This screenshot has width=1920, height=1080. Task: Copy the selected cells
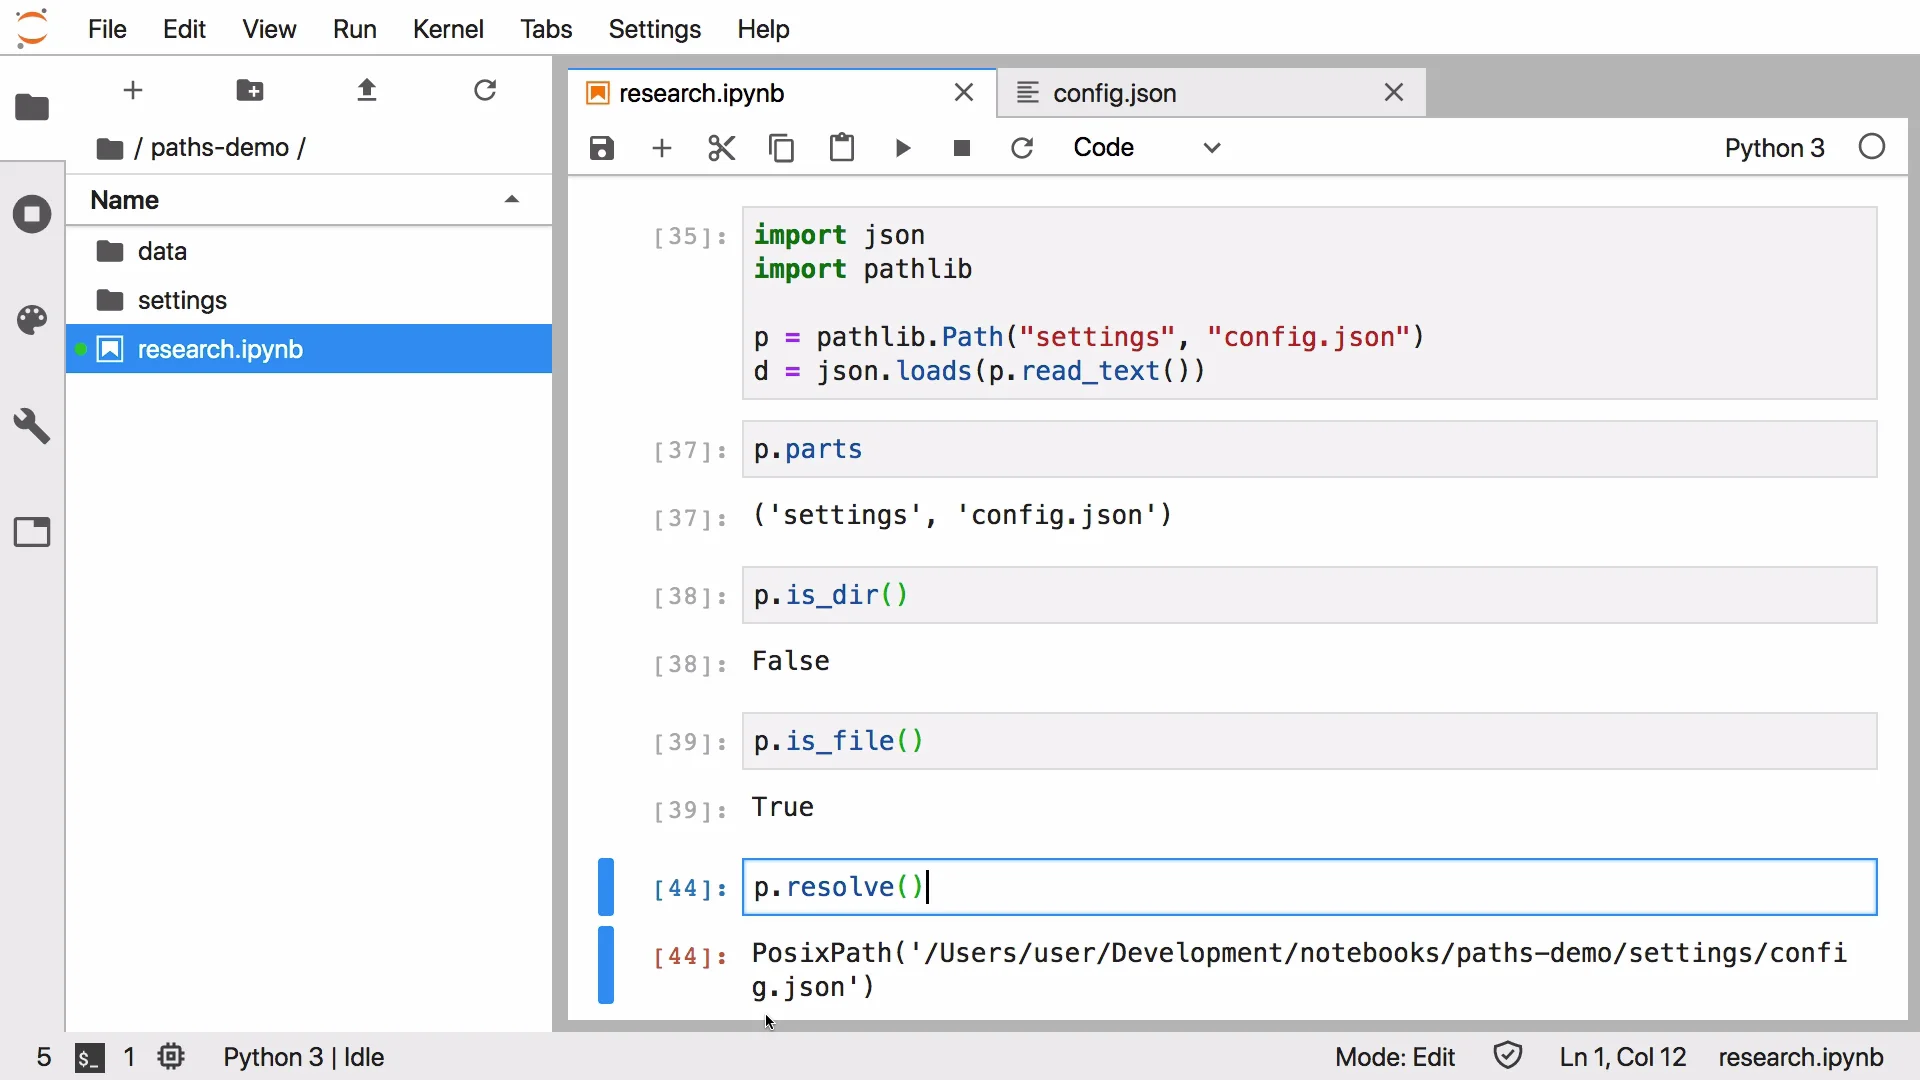point(781,148)
